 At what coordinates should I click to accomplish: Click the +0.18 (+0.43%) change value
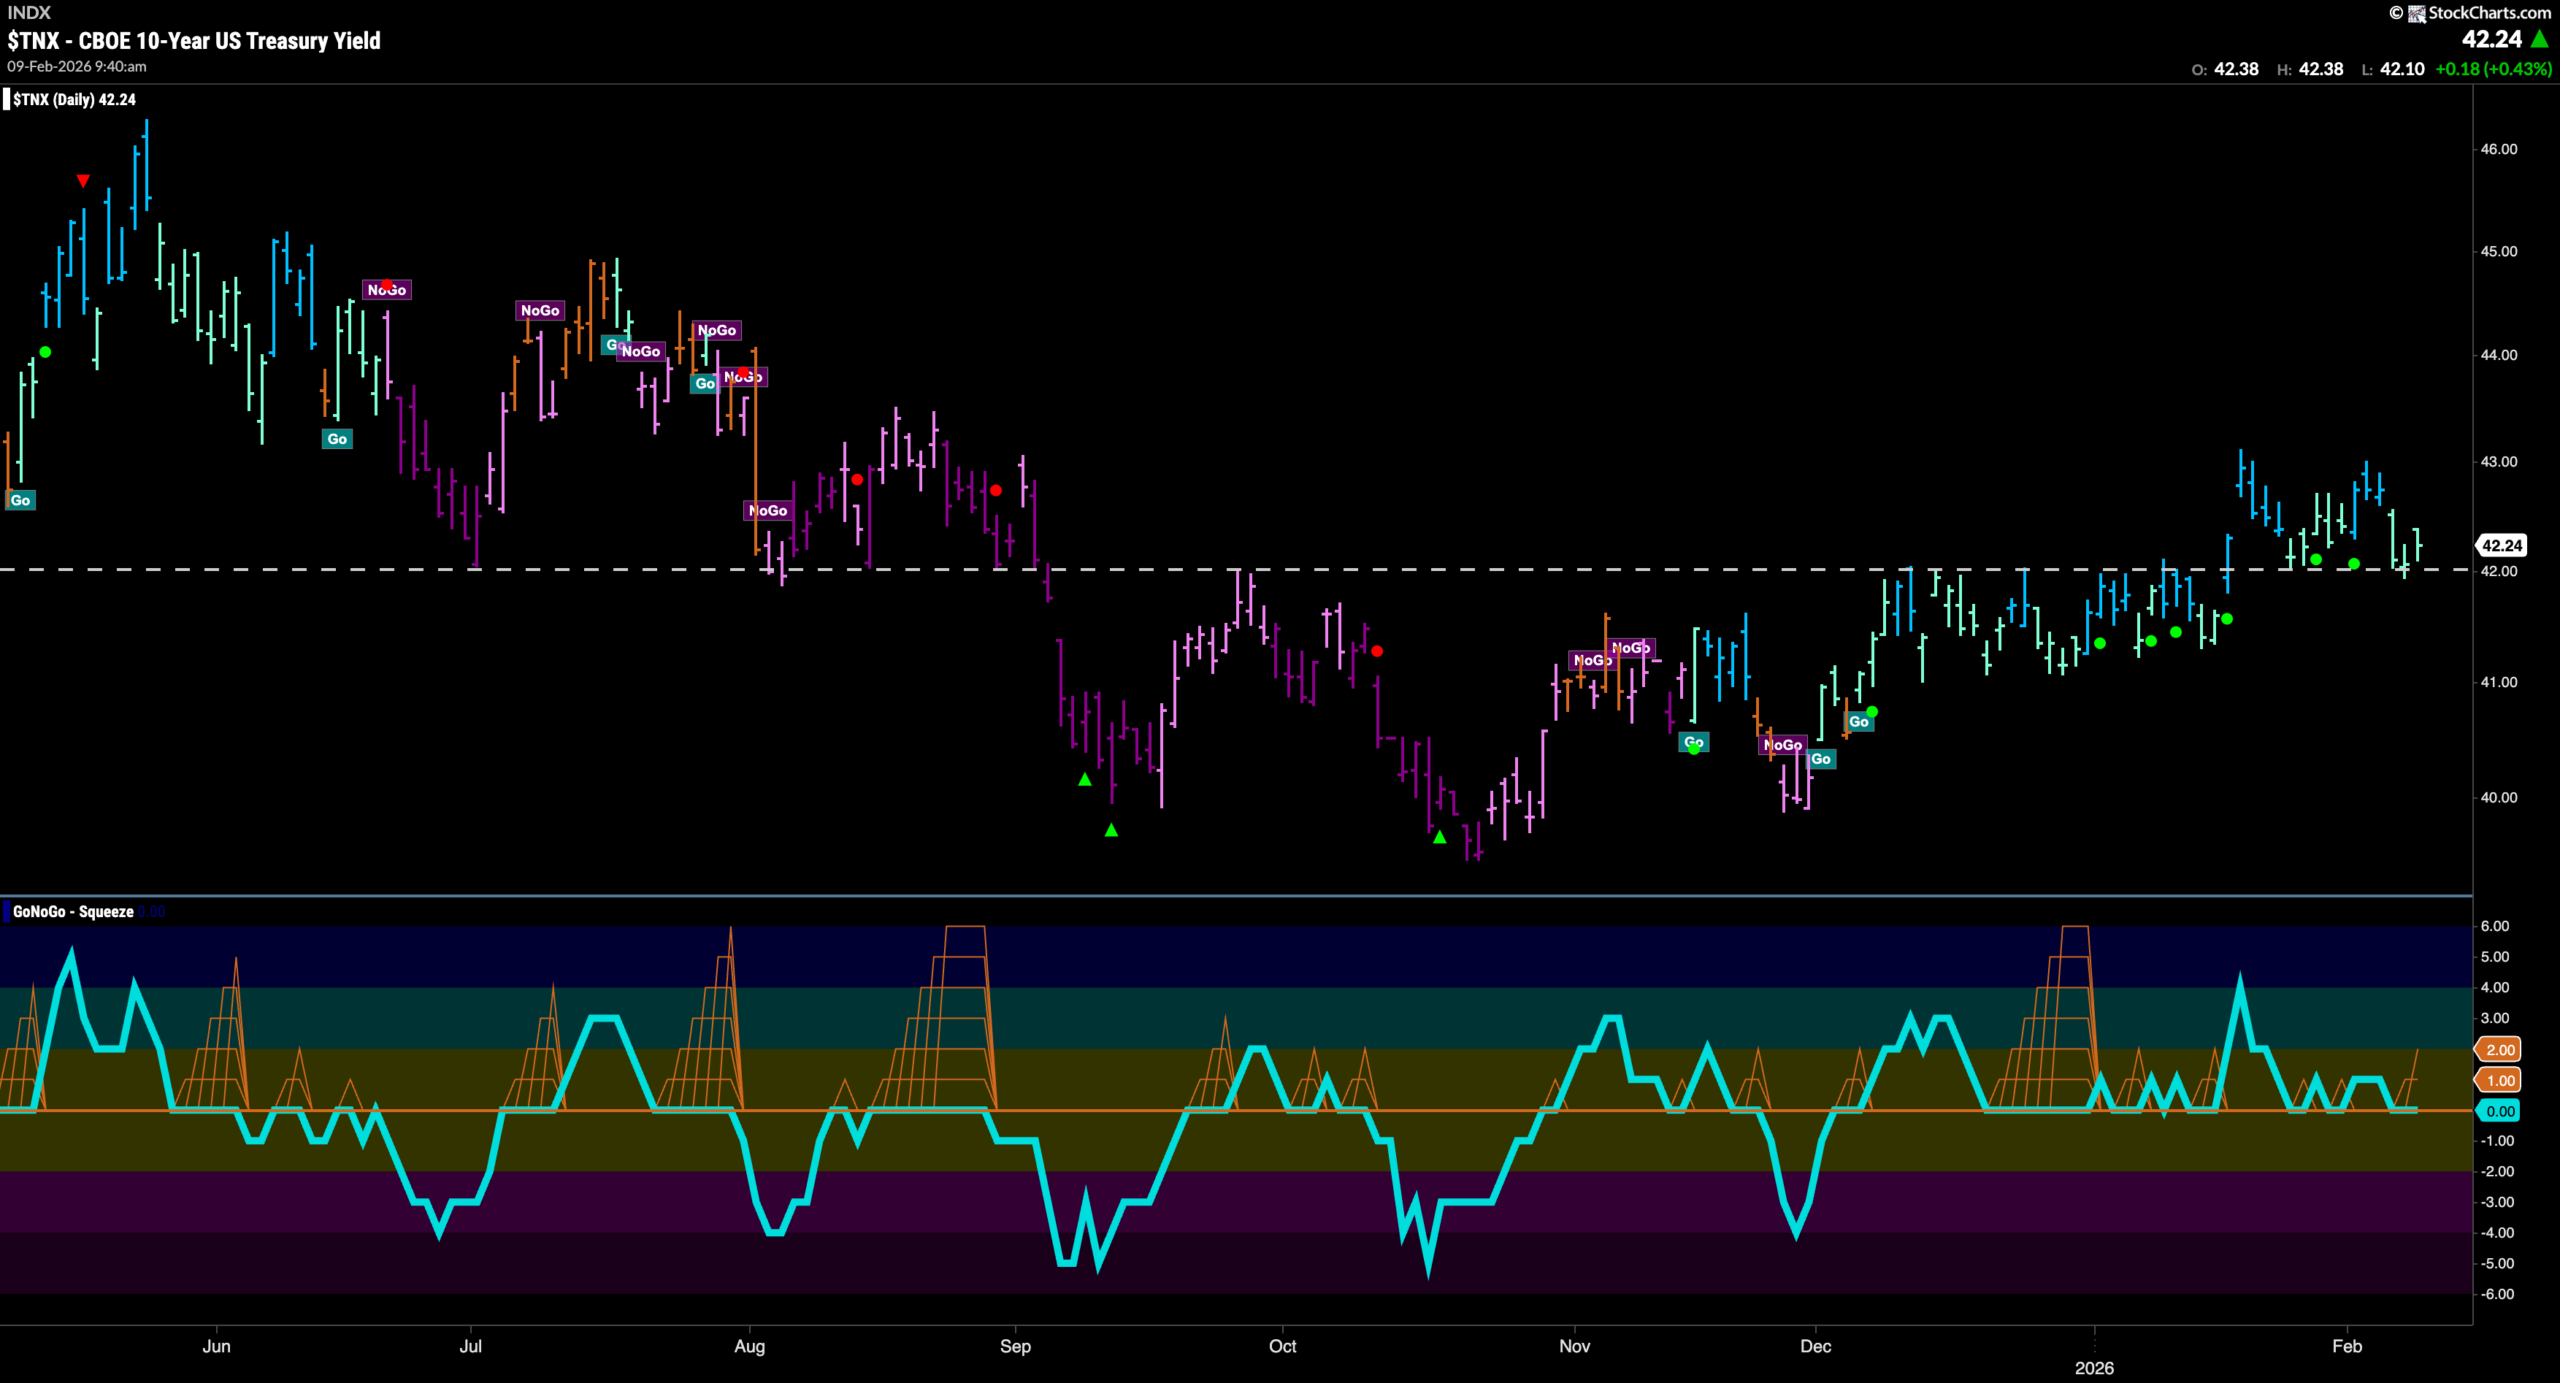[x=2493, y=69]
